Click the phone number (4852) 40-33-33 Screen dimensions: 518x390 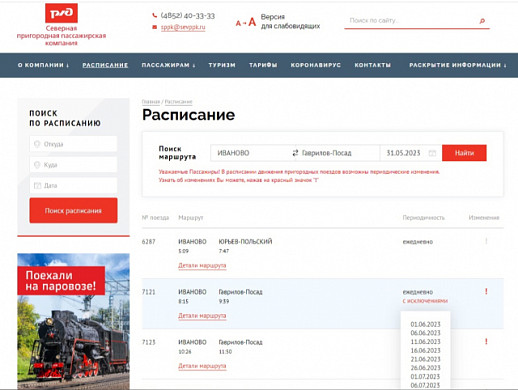point(188,16)
